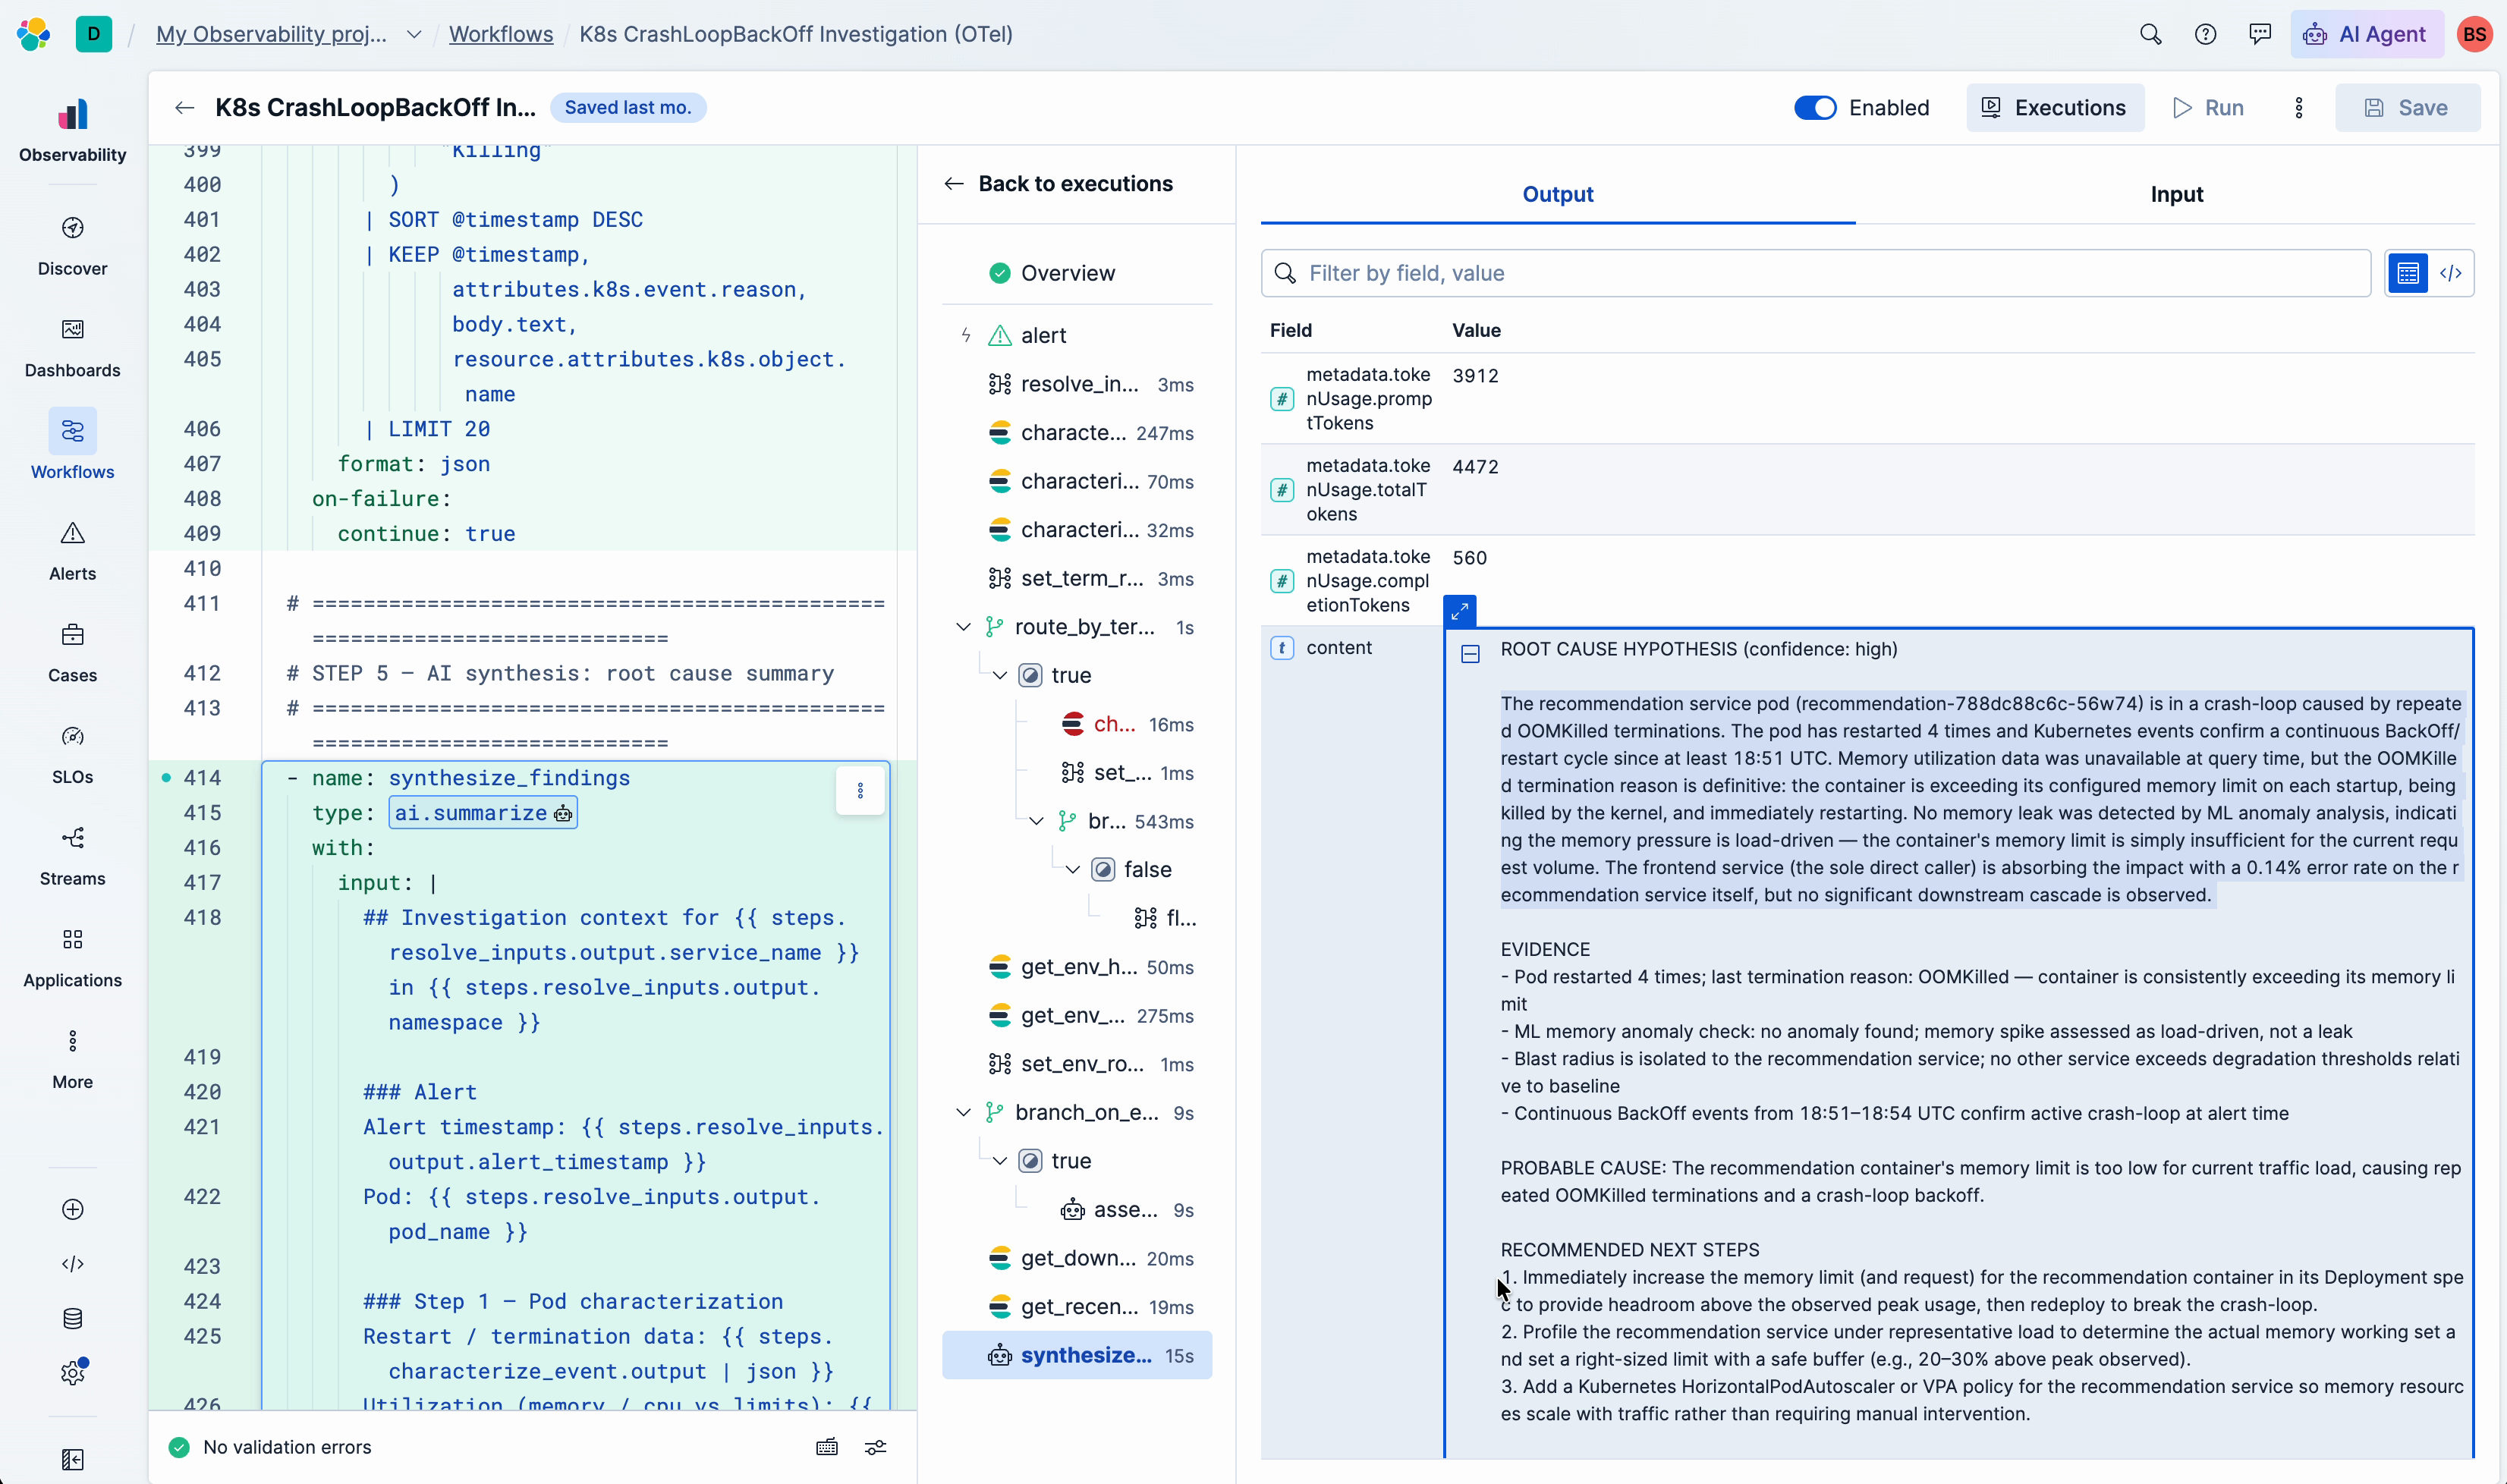Select the resolve_in... 3ms step
Image resolution: width=2507 pixels, height=1484 pixels.
click(1077, 384)
